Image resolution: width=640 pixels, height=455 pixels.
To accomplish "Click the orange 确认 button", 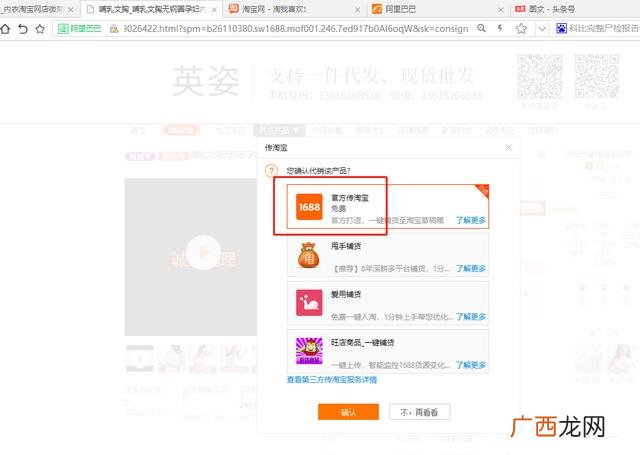I will pos(348,412).
